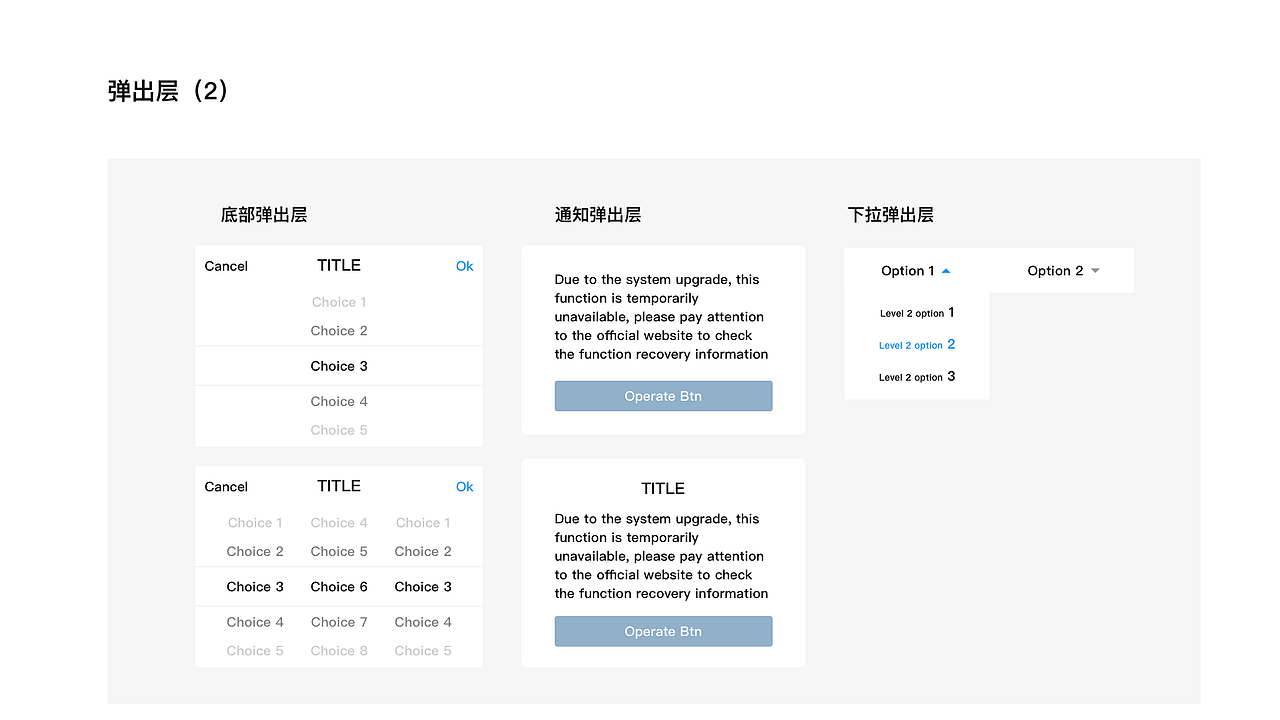The width and height of the screenshot is (1280, 720).
Task: Pick Choice 1 in the single-column picker
Action: click(339, 302)
